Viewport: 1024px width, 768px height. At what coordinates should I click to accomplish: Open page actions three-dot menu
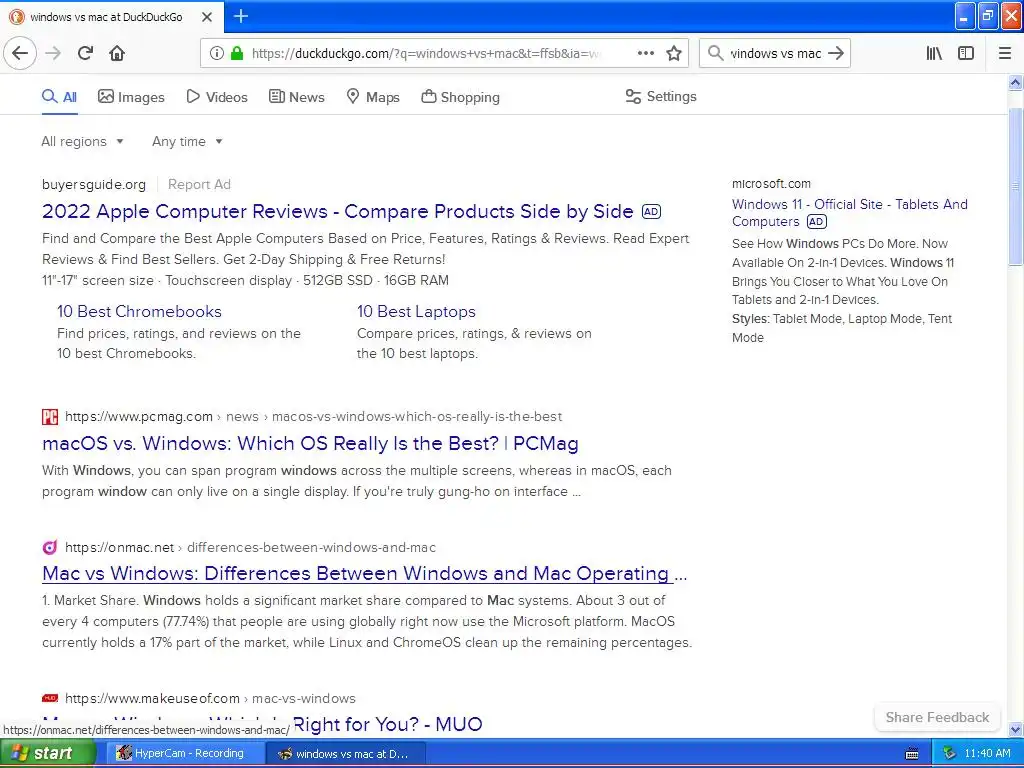[x=646, y=53]
